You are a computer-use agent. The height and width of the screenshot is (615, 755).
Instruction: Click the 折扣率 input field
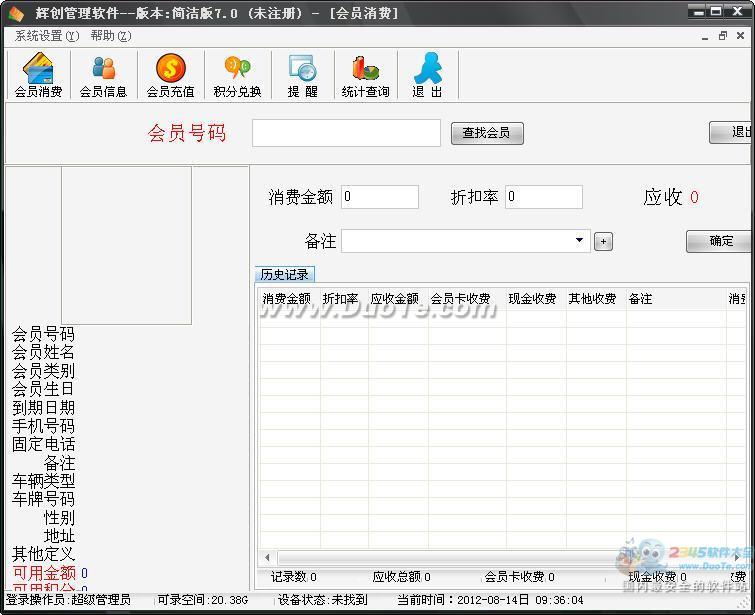click(x=543, y=197)
